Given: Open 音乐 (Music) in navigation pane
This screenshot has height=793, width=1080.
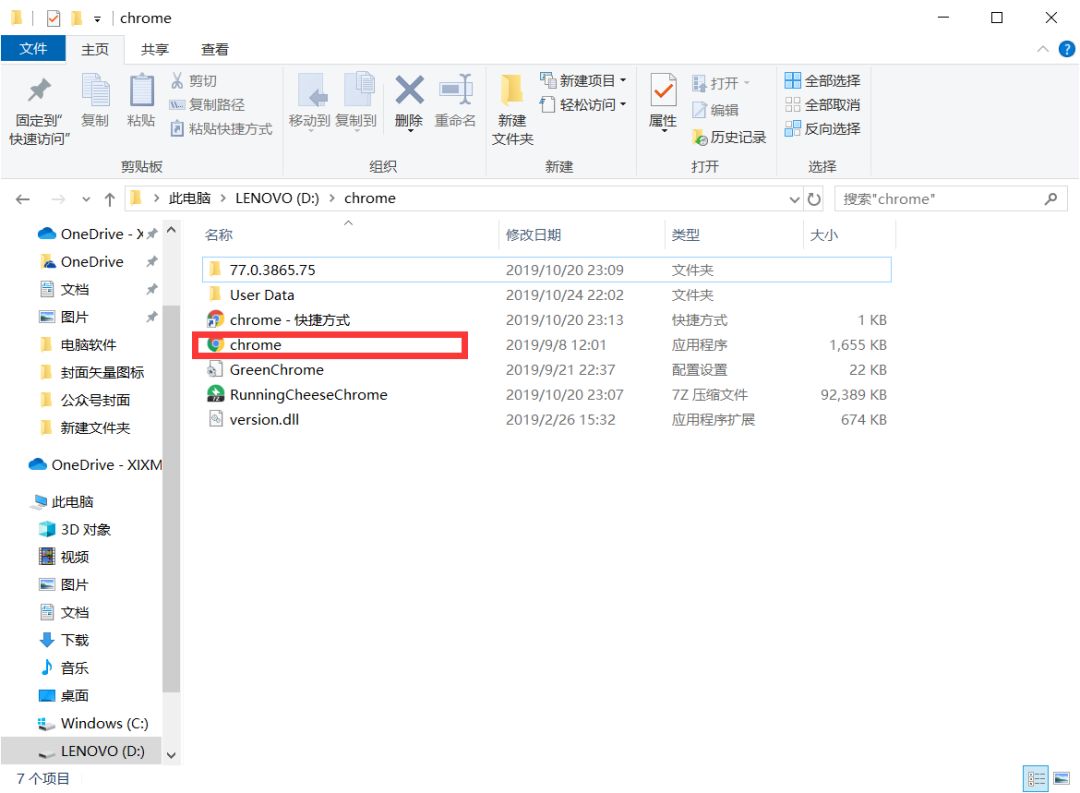Looking at the screenshot, I should [74, 668].
